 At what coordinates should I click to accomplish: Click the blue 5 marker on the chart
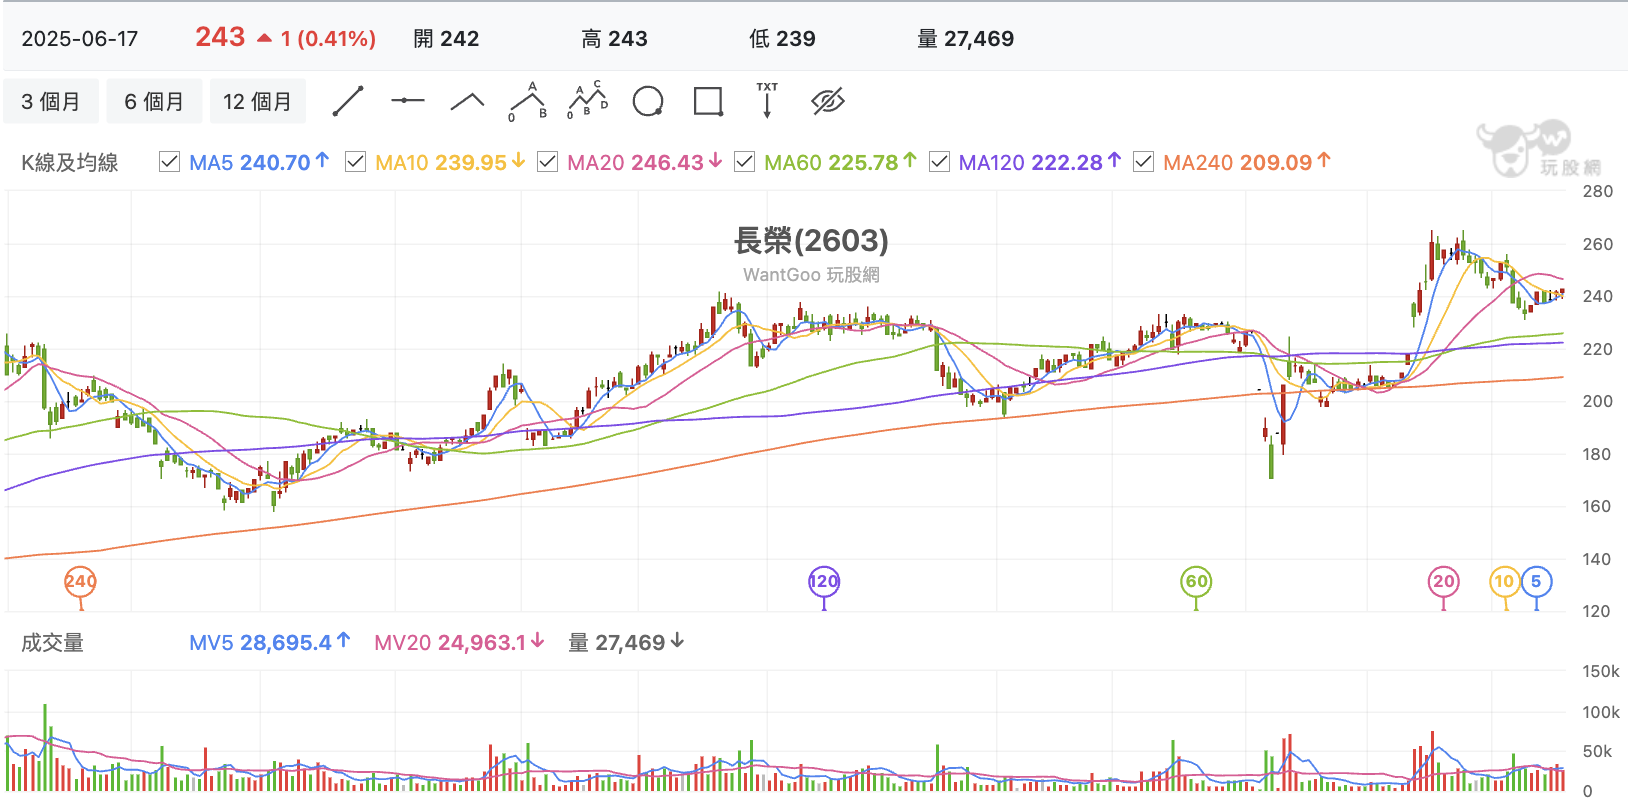click(1536, 581)
